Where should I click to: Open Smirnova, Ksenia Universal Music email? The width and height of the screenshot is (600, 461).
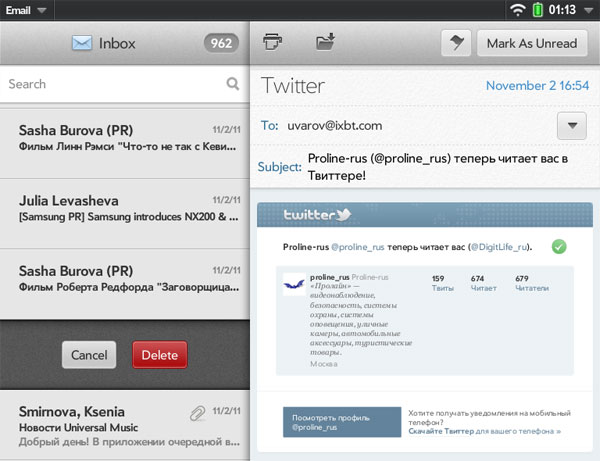tap(125, 425)
